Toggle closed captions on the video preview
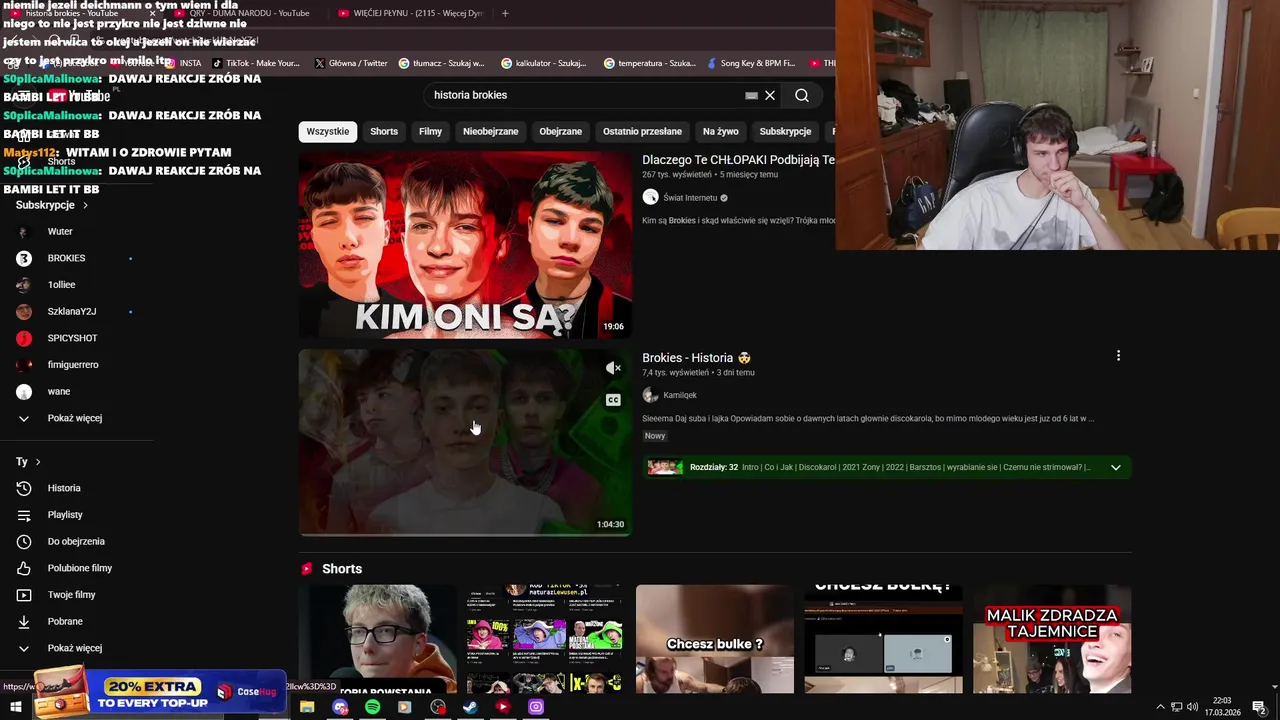Image resolution: width=1280 pixels, height=720 pixels. click(x=613, y=400)
